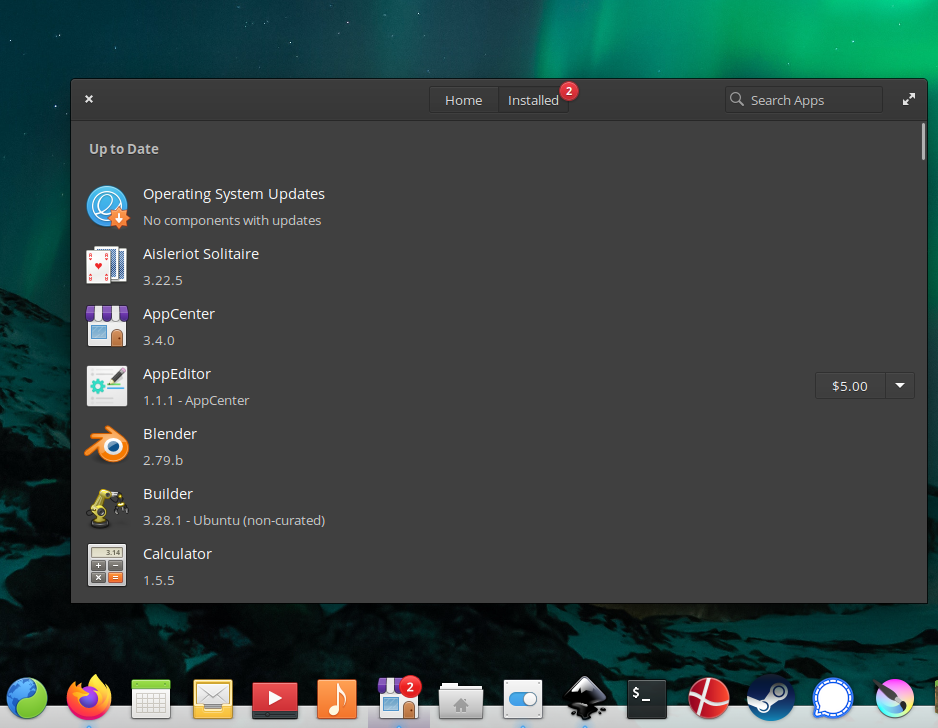
Task: Maximize AppCenter with the expand arrows icon
Action: pyautogui.click(x=909, y=99)
